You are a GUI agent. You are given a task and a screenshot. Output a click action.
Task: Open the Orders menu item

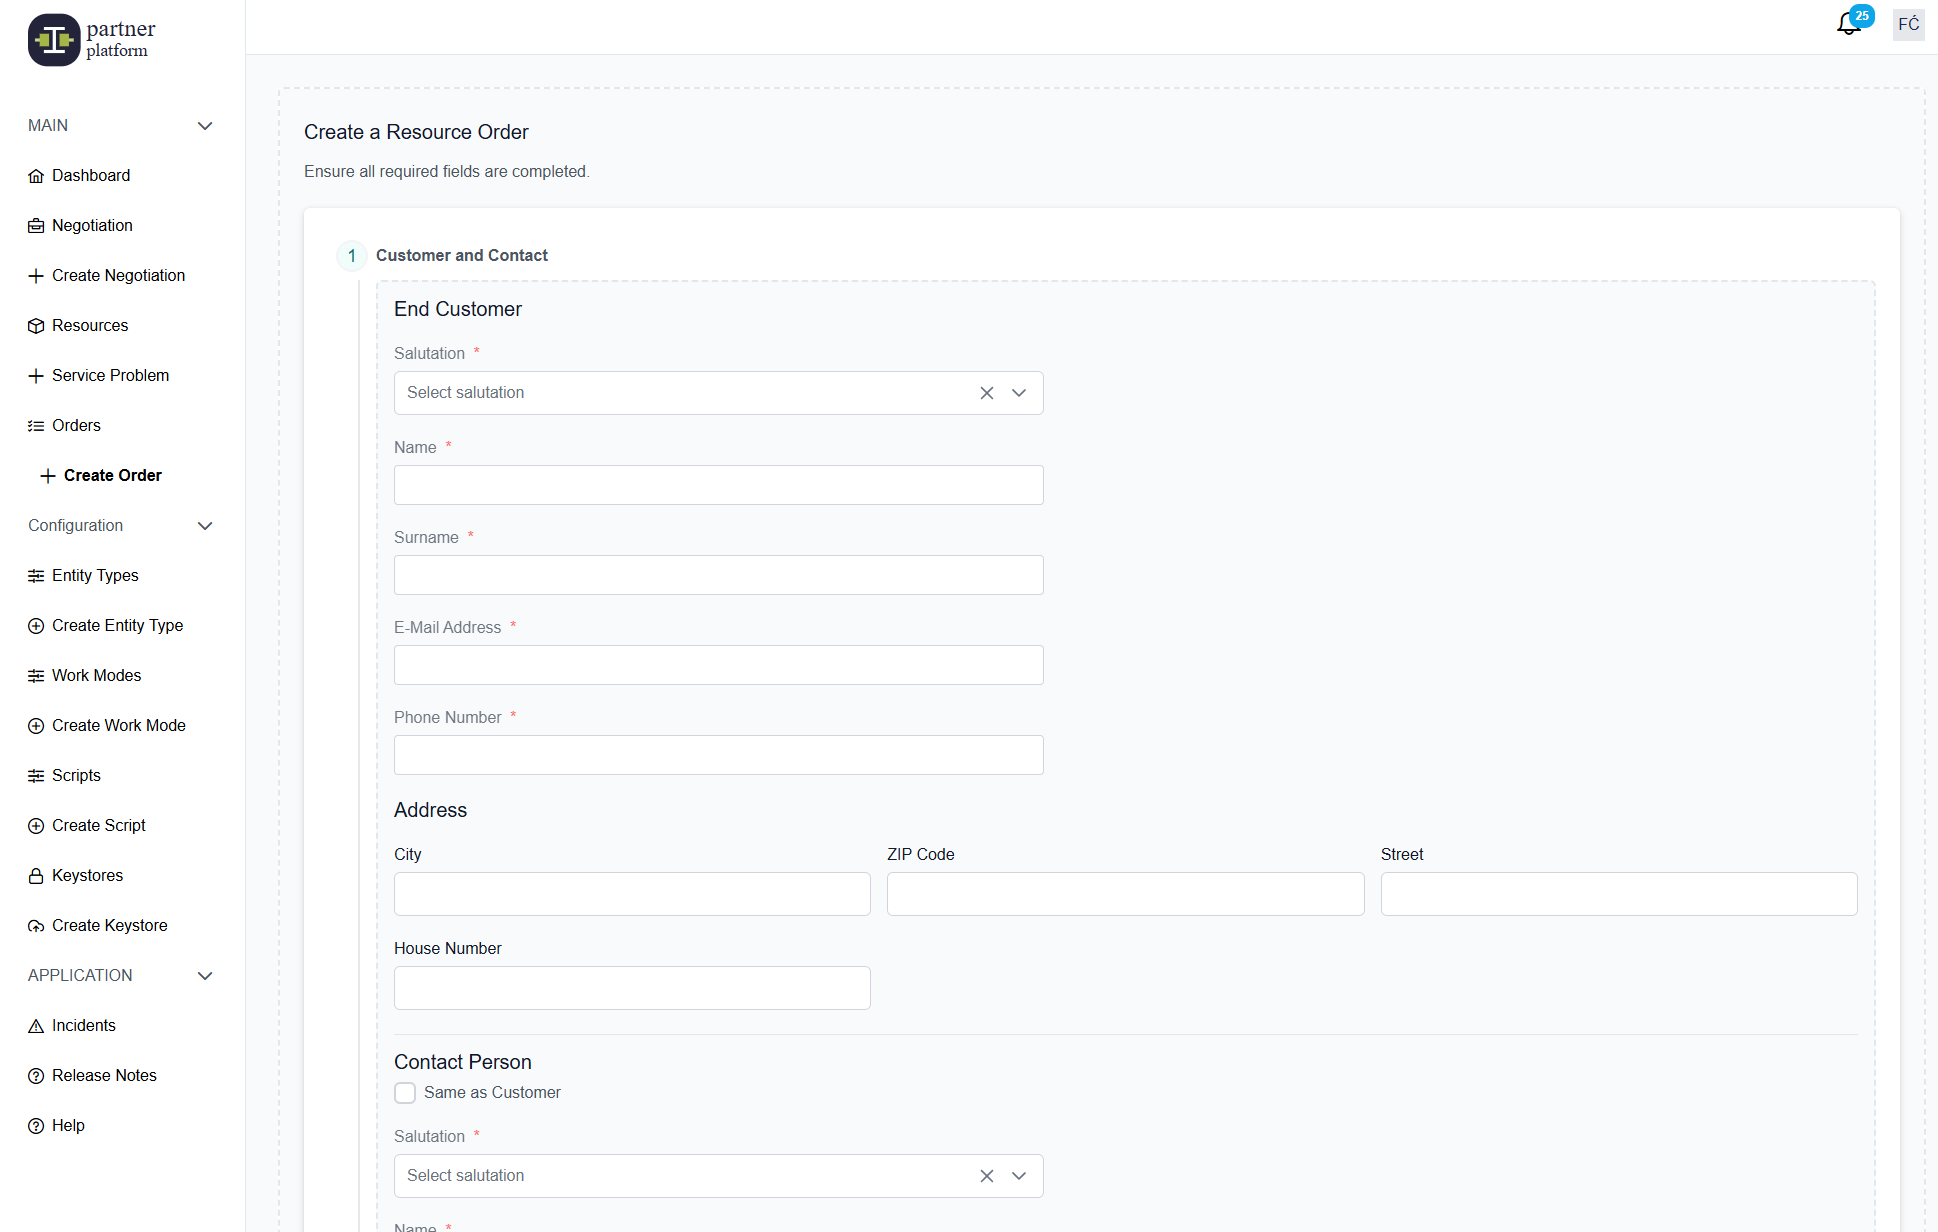coord(76,426)
